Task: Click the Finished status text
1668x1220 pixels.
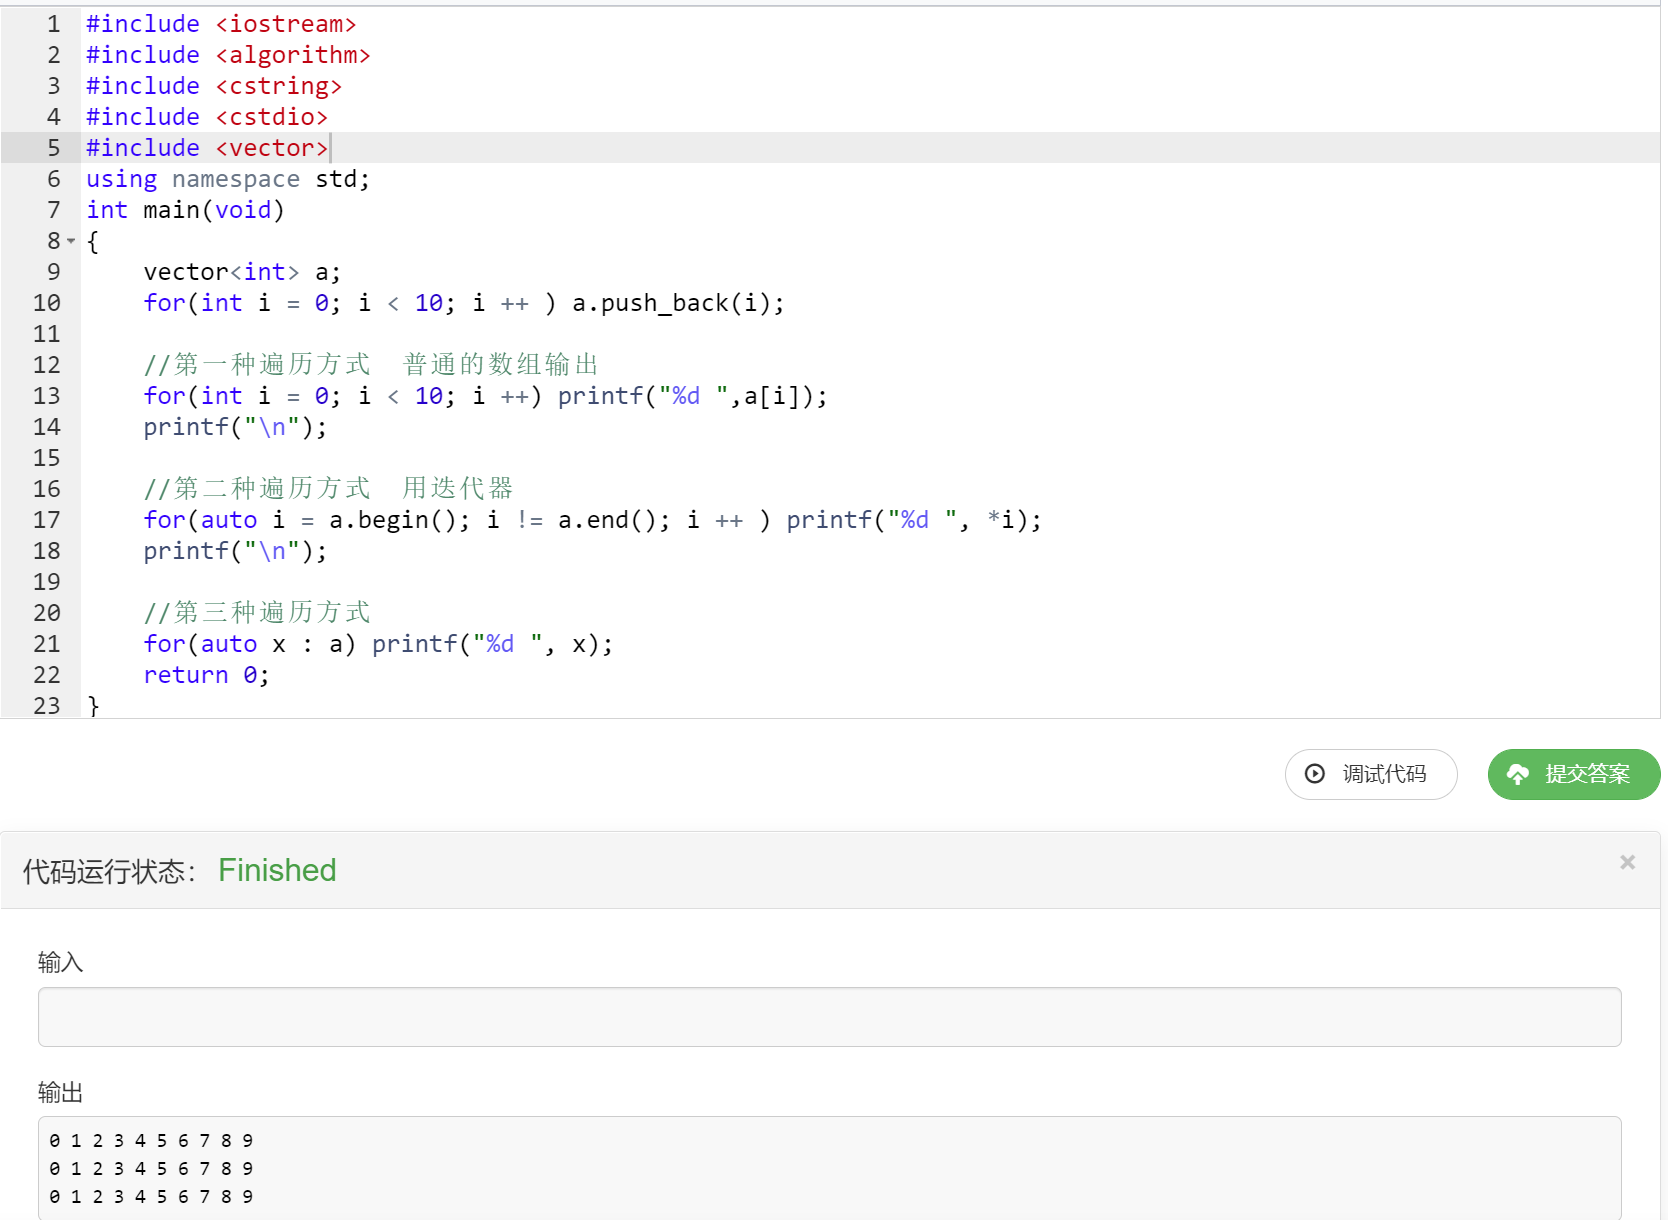Action: 277,870
